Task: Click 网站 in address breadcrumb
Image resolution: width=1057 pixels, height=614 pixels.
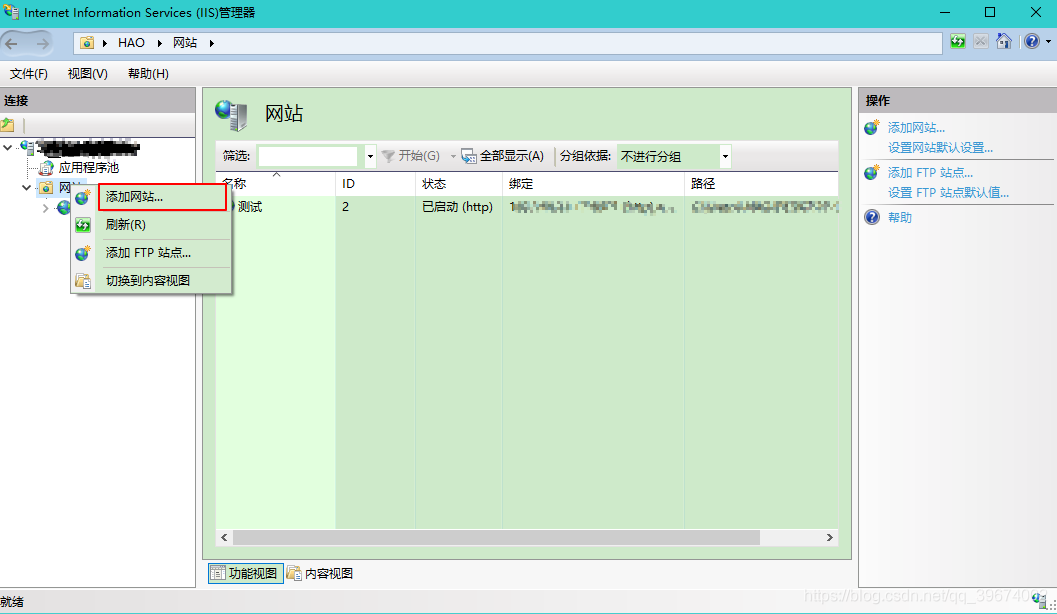Action: click(185, 43)
